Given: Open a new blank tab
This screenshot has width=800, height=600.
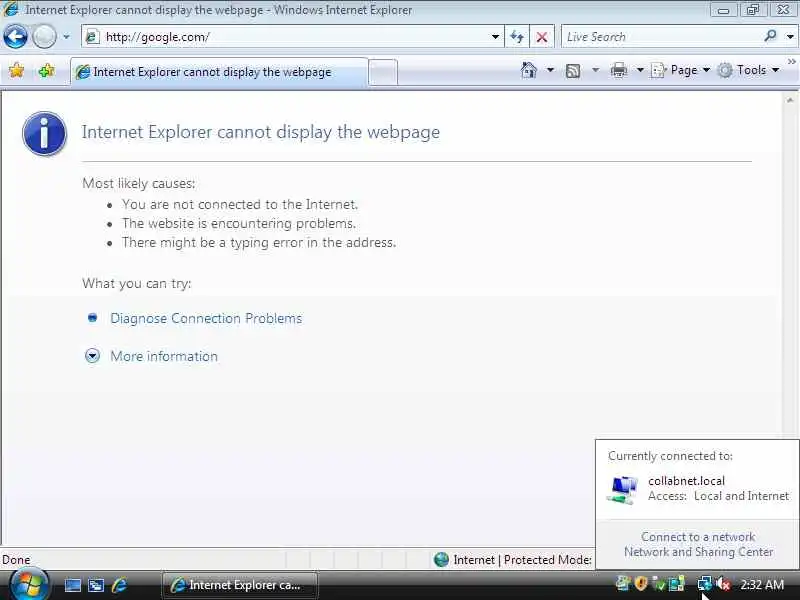Looking at the screenshot, I should pos(383,72).
